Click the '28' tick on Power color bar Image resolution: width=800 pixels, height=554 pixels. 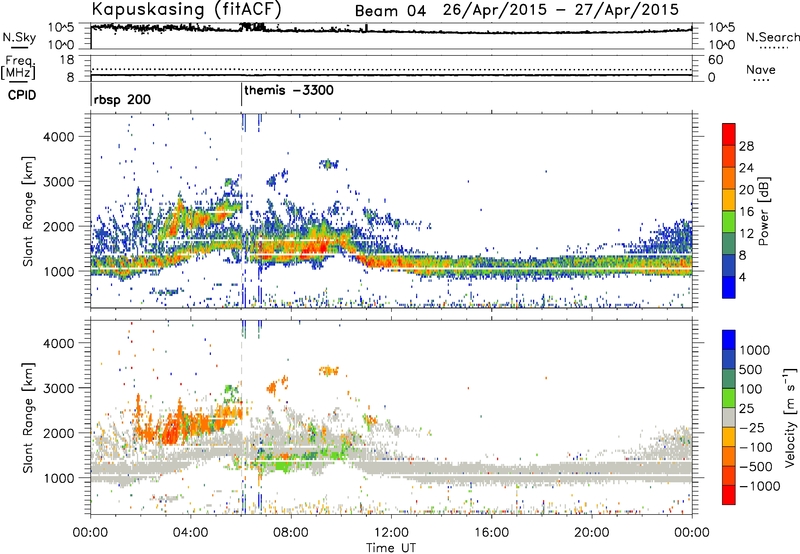click(746, 146)
